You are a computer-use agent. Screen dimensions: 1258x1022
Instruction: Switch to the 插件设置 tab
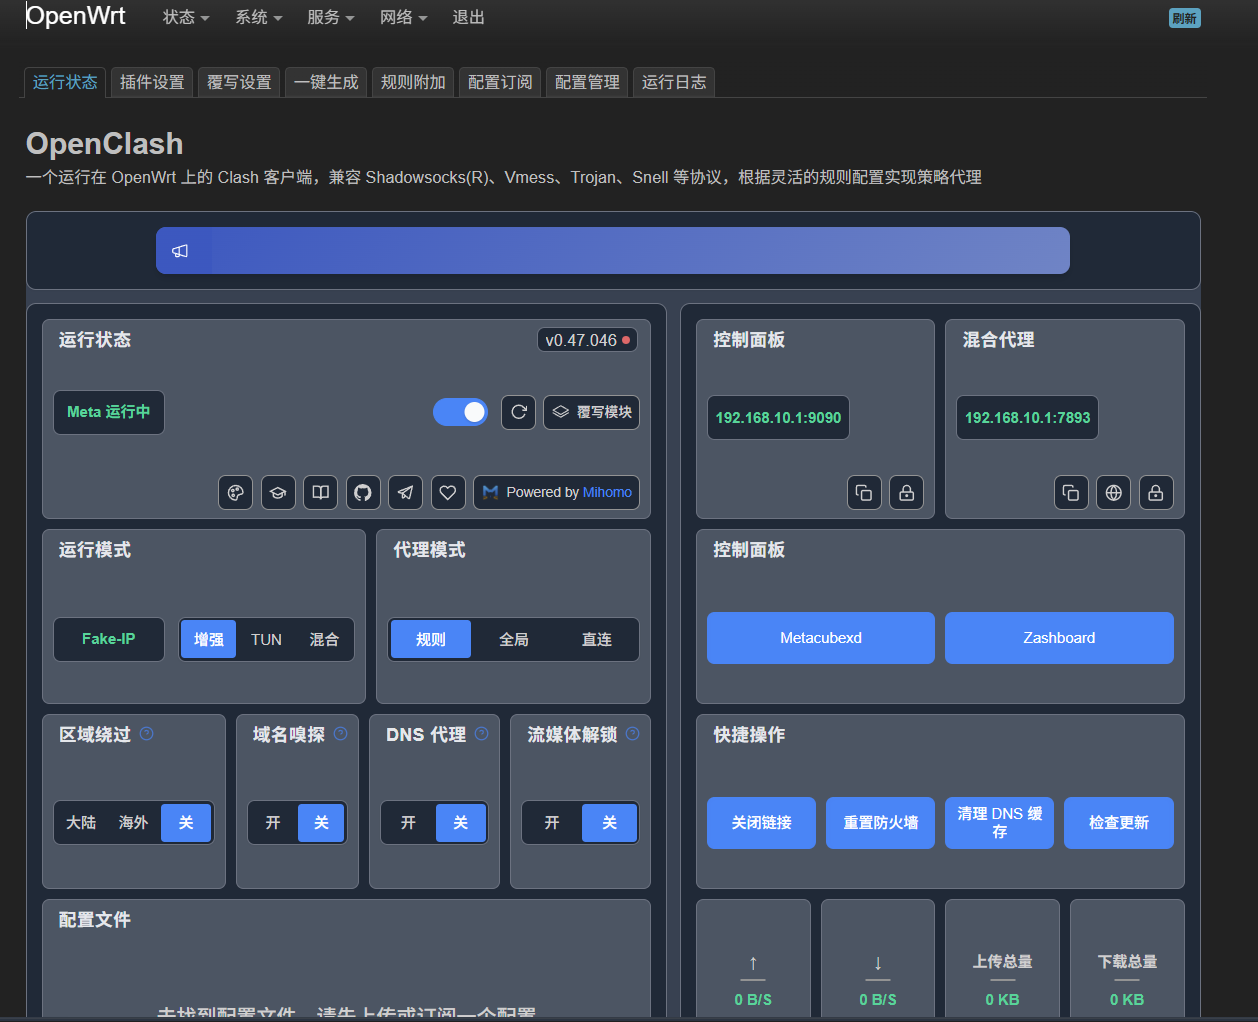(x=152, y=82)
